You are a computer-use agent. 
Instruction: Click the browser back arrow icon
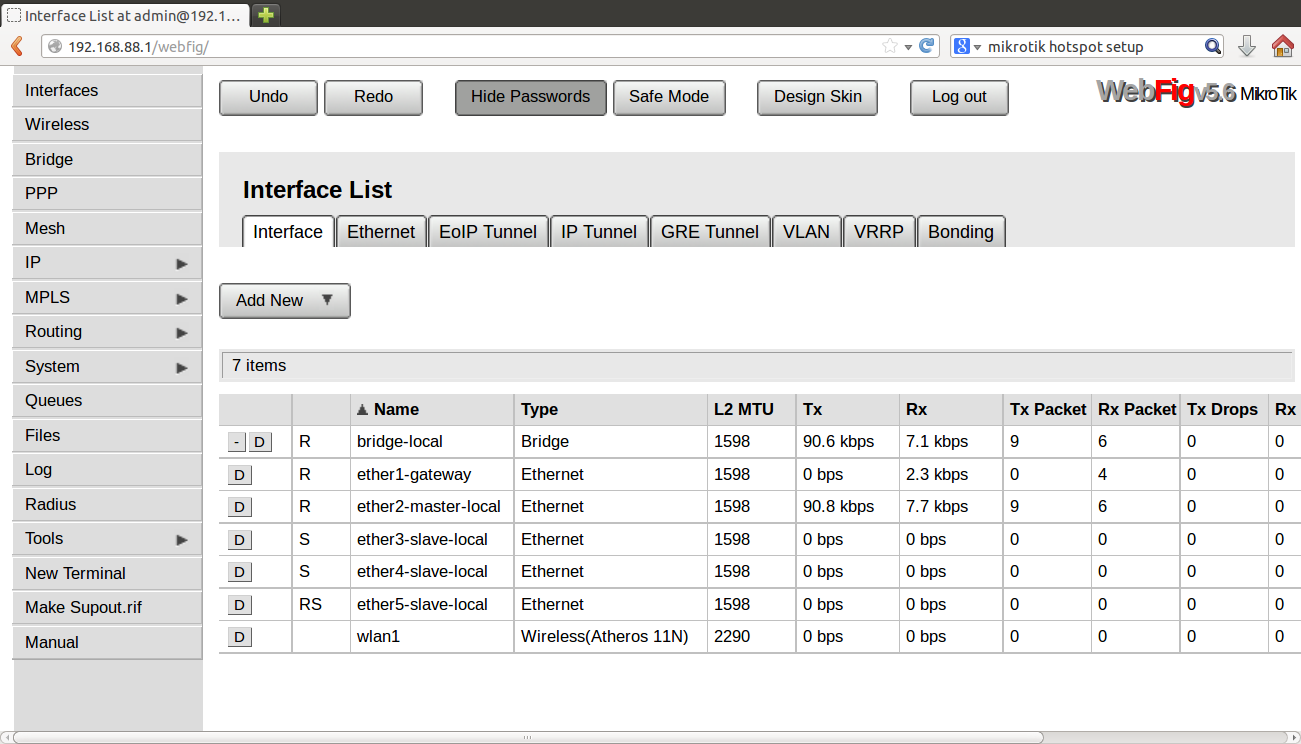point(16,46)
